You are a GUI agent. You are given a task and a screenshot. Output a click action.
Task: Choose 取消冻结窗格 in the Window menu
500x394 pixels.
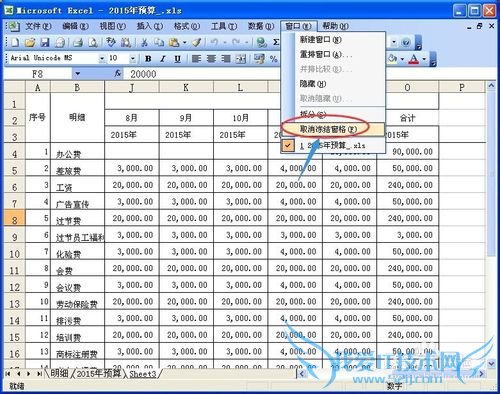(333, 129)
